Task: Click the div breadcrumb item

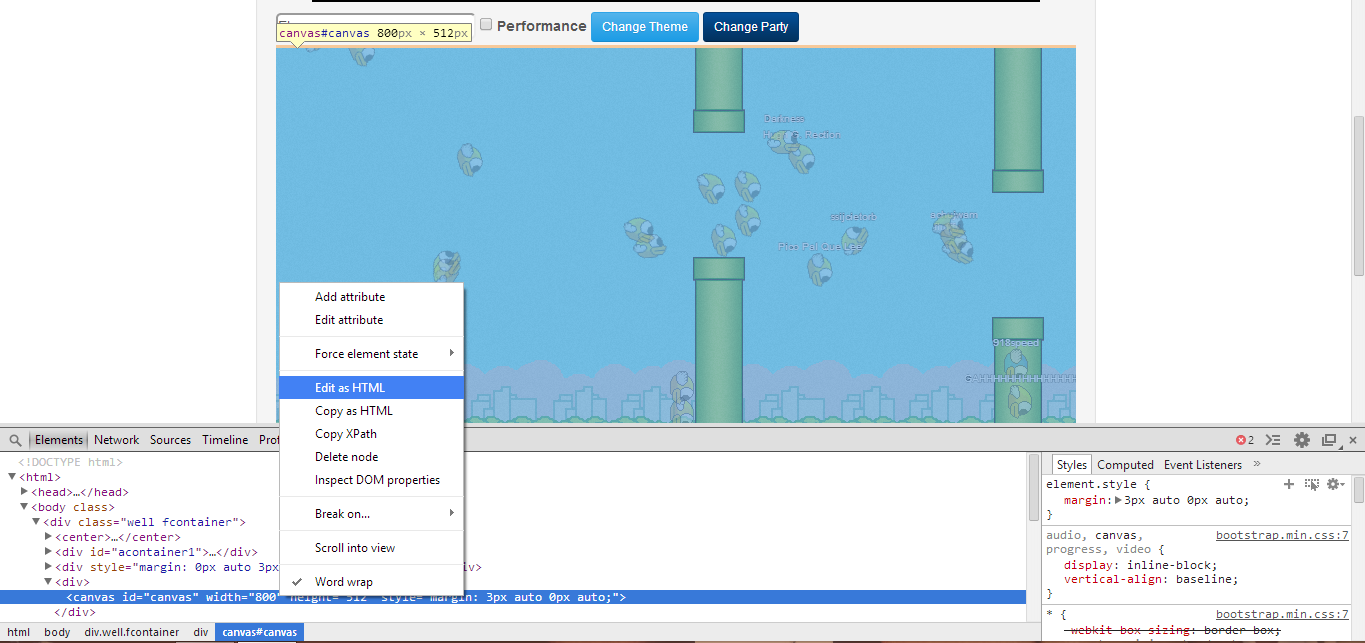Action: pos(201,633)
